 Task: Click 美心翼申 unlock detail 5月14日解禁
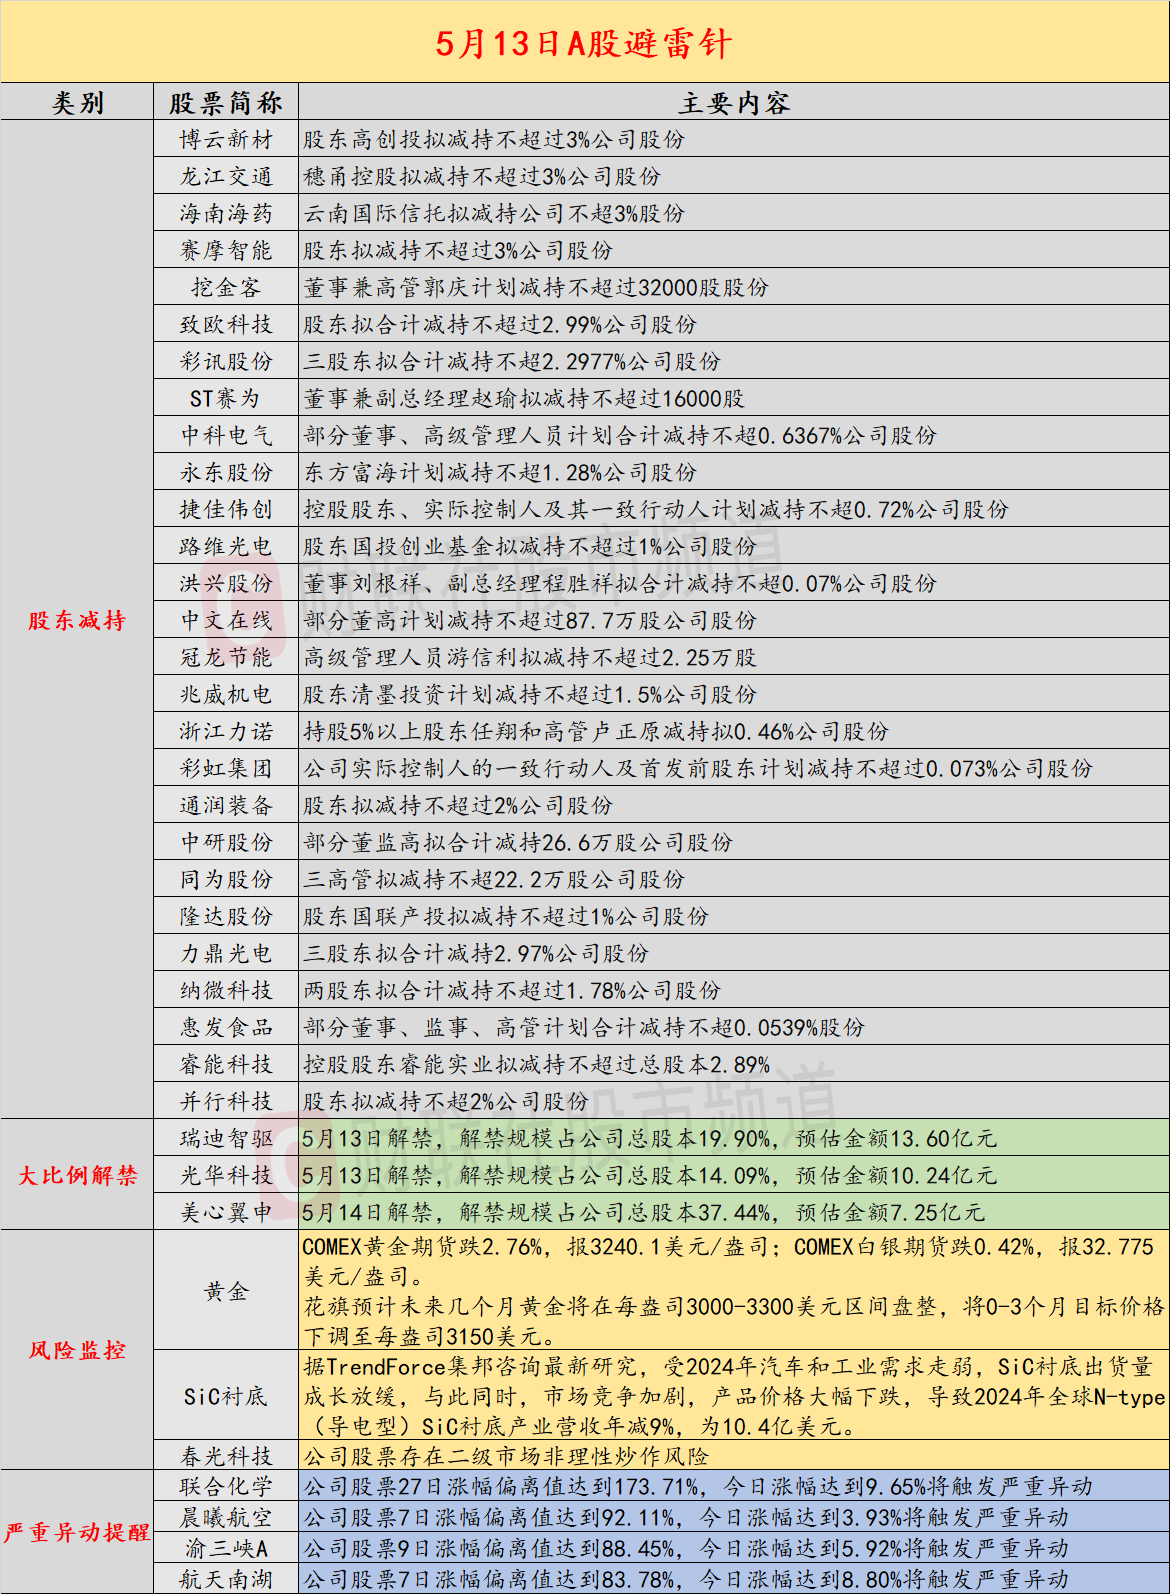(x=367, y=1212)
